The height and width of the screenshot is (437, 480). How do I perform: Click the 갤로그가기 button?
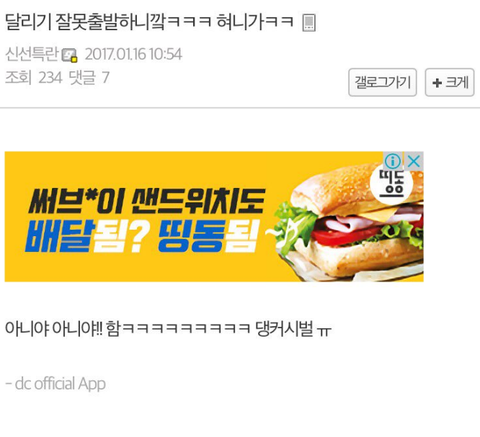click(382, 82)
